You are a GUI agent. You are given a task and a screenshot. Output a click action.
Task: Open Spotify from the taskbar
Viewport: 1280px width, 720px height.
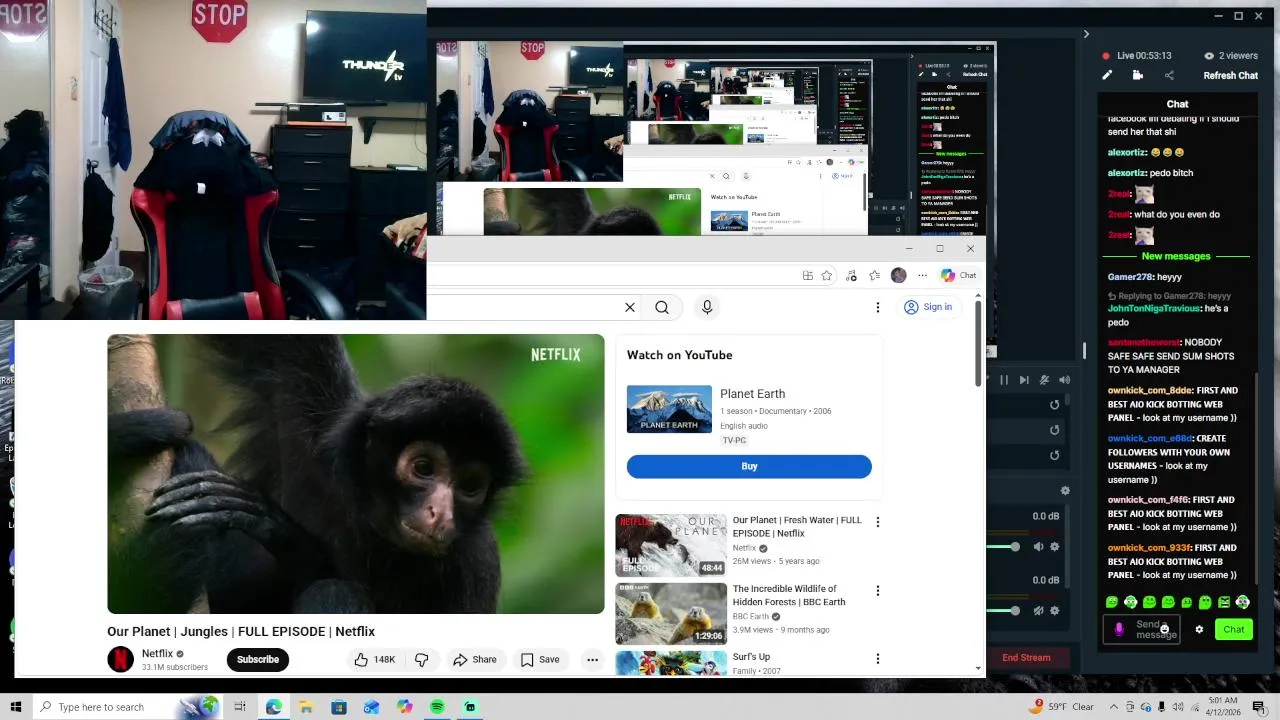(437, 707)
